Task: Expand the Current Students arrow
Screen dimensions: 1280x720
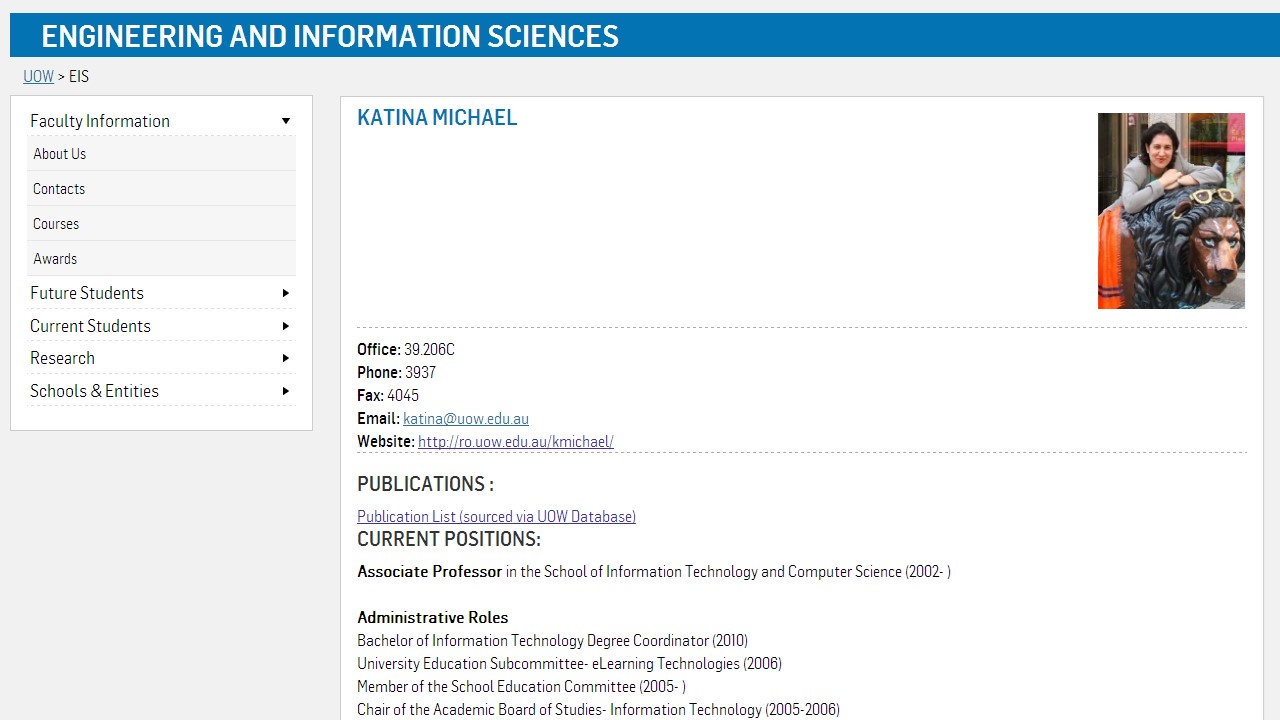Action: tap(286, 326)
